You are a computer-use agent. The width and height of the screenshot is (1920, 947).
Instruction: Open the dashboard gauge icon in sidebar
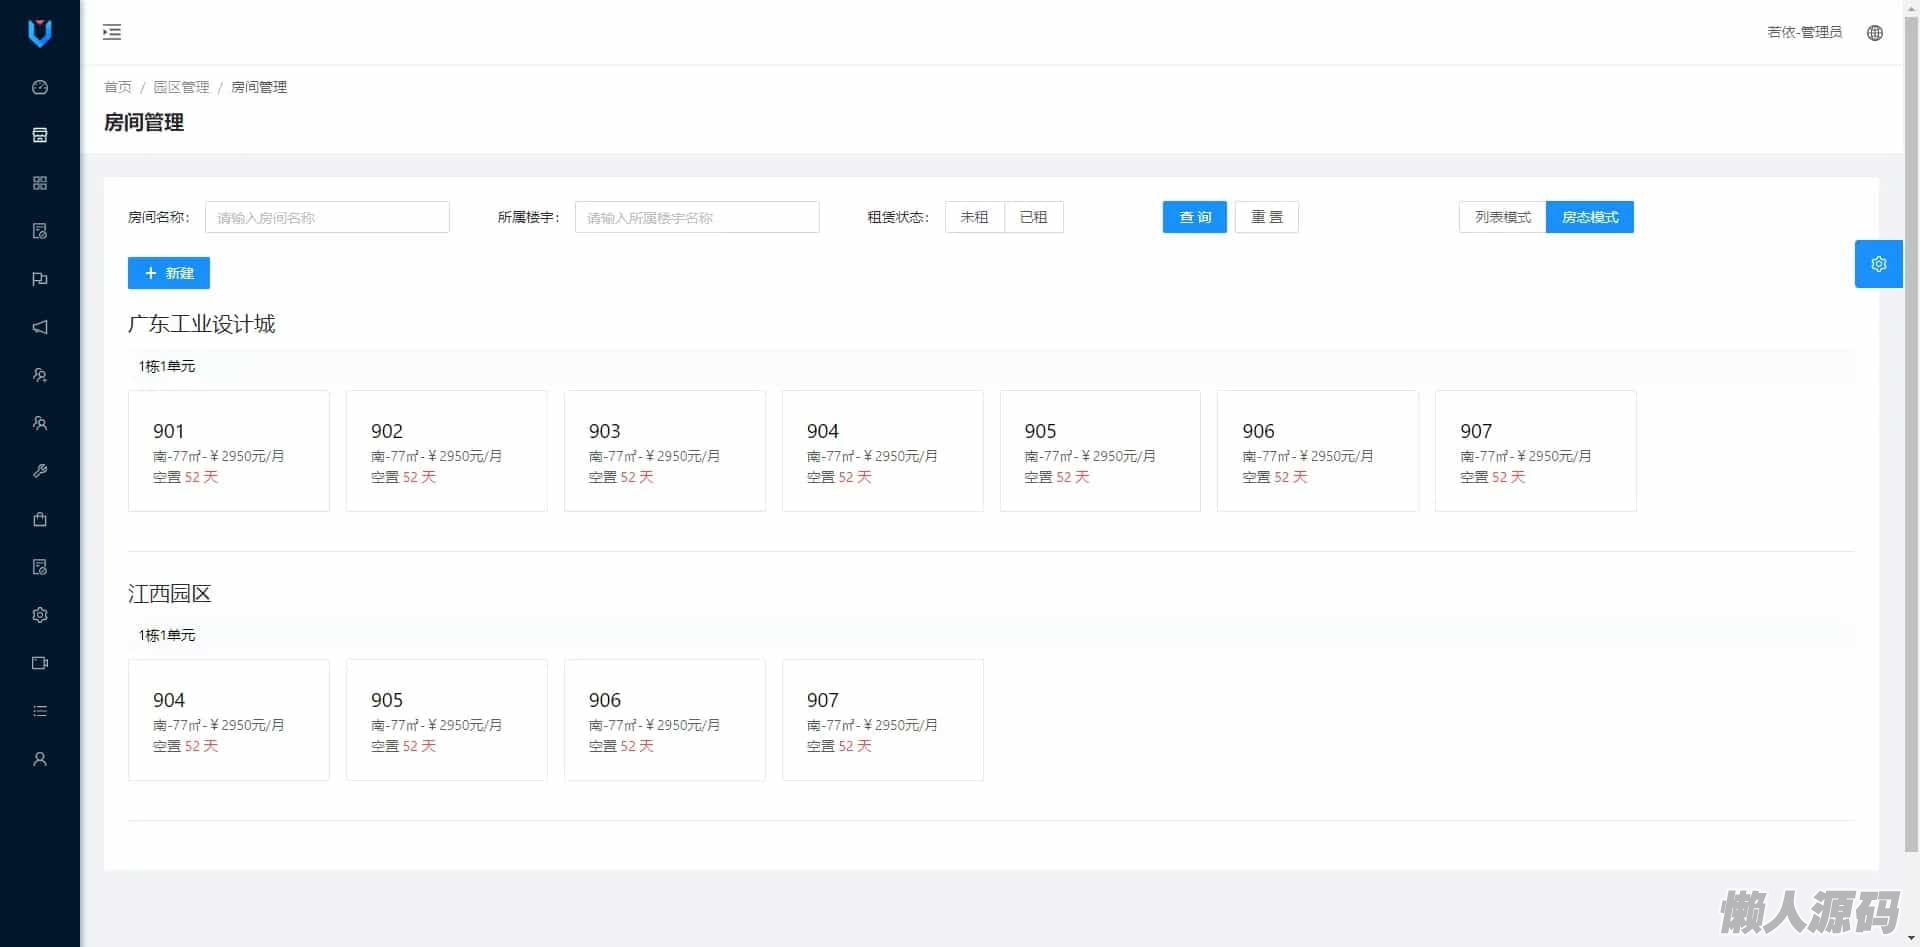coord(40,87)
